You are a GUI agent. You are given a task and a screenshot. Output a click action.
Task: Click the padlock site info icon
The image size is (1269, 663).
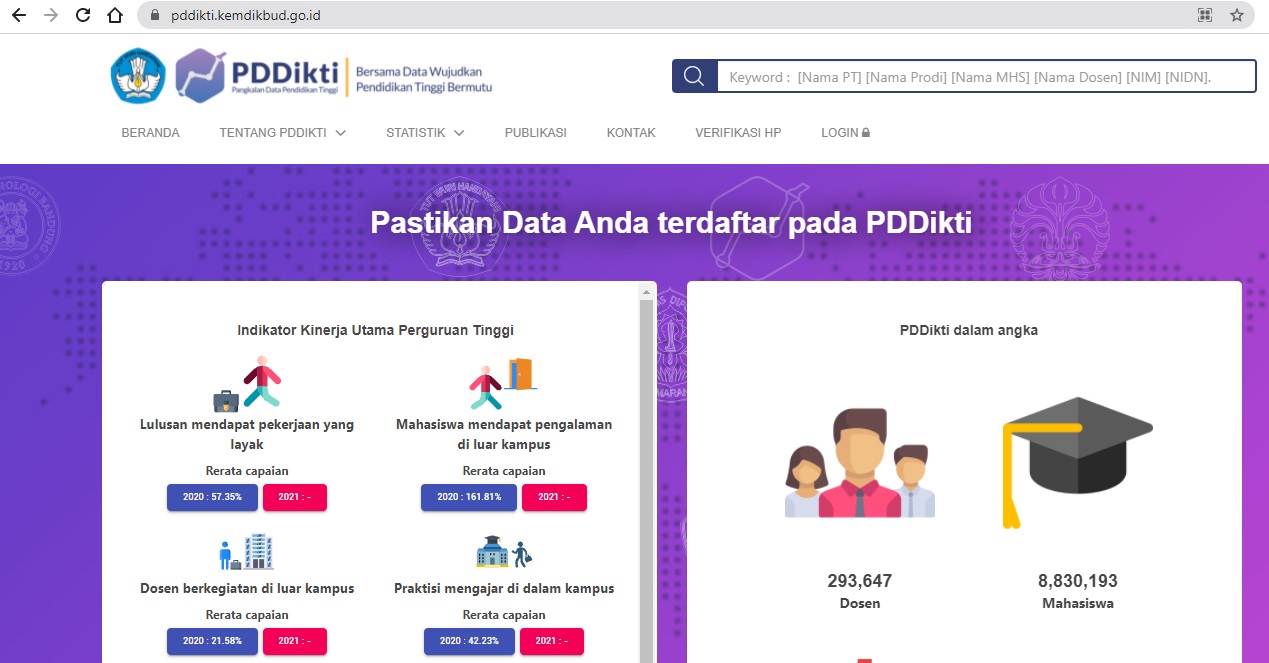coord(155,16)
